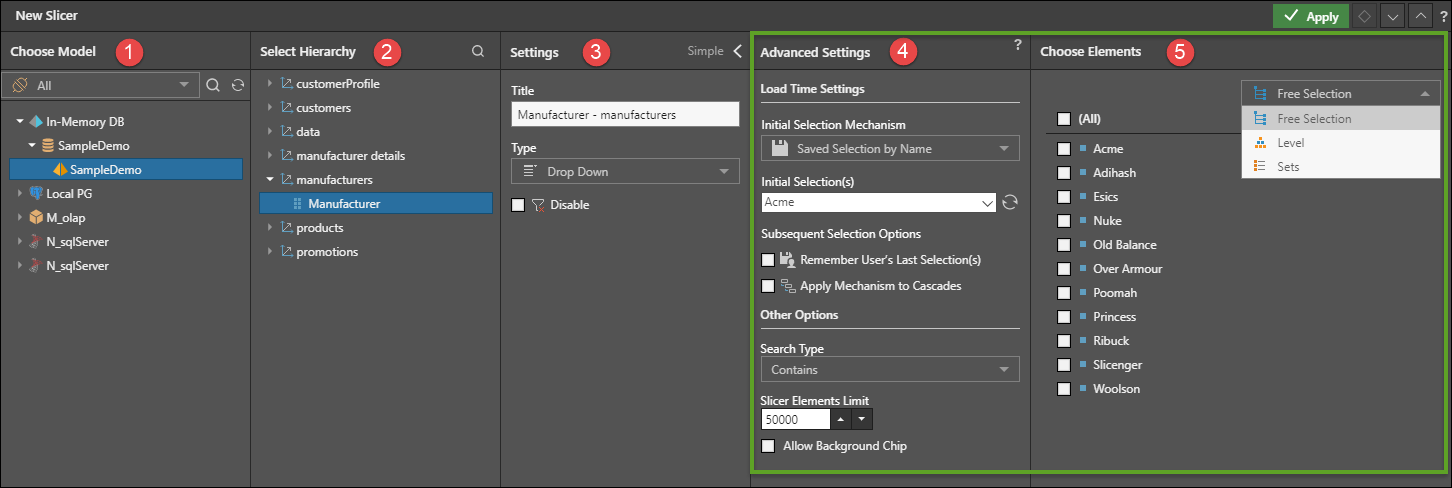Viewport: 1452px width, 488px height.
Task: Enable Remember User's Last Selection(s) checkbox
Action: pos(768,260)
